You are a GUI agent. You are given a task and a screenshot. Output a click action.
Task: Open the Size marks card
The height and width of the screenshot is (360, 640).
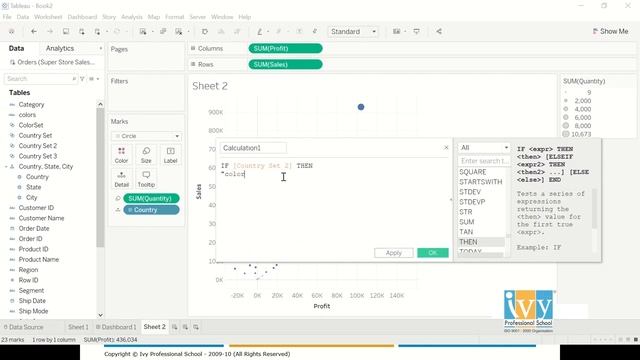(x=146, y=156)
